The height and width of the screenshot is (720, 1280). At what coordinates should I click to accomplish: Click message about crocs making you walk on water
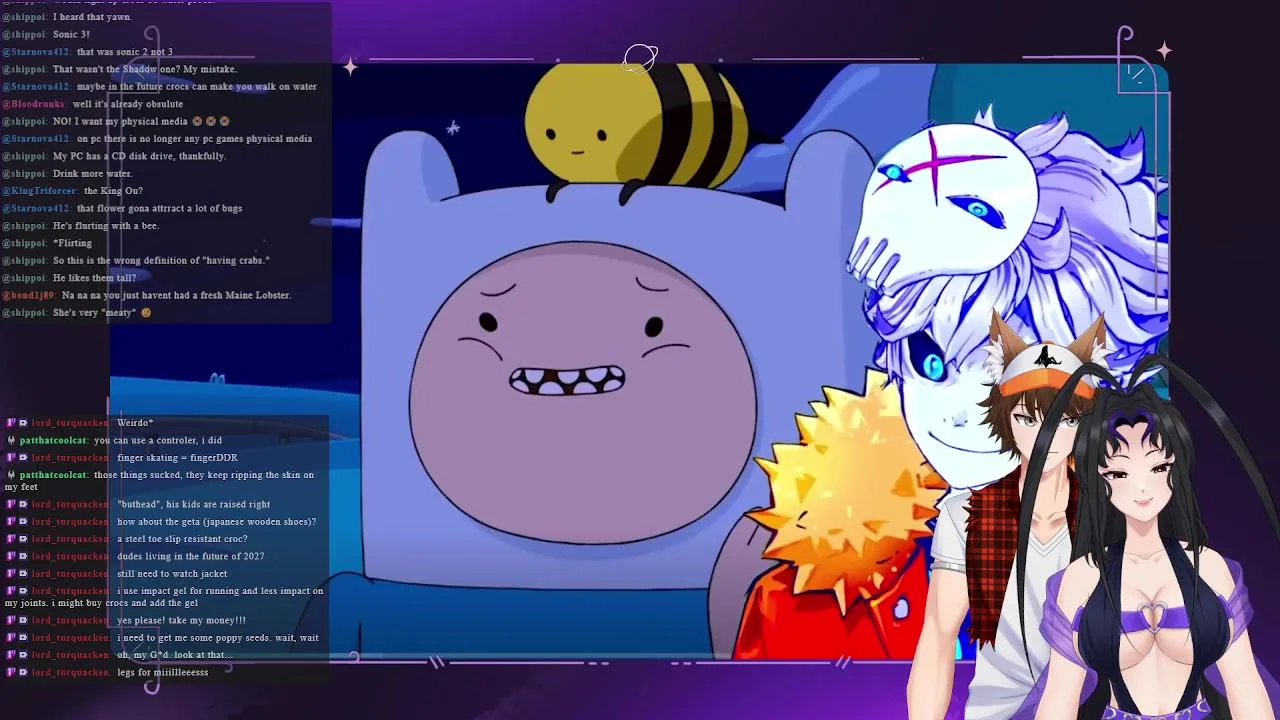click(196, 87)
